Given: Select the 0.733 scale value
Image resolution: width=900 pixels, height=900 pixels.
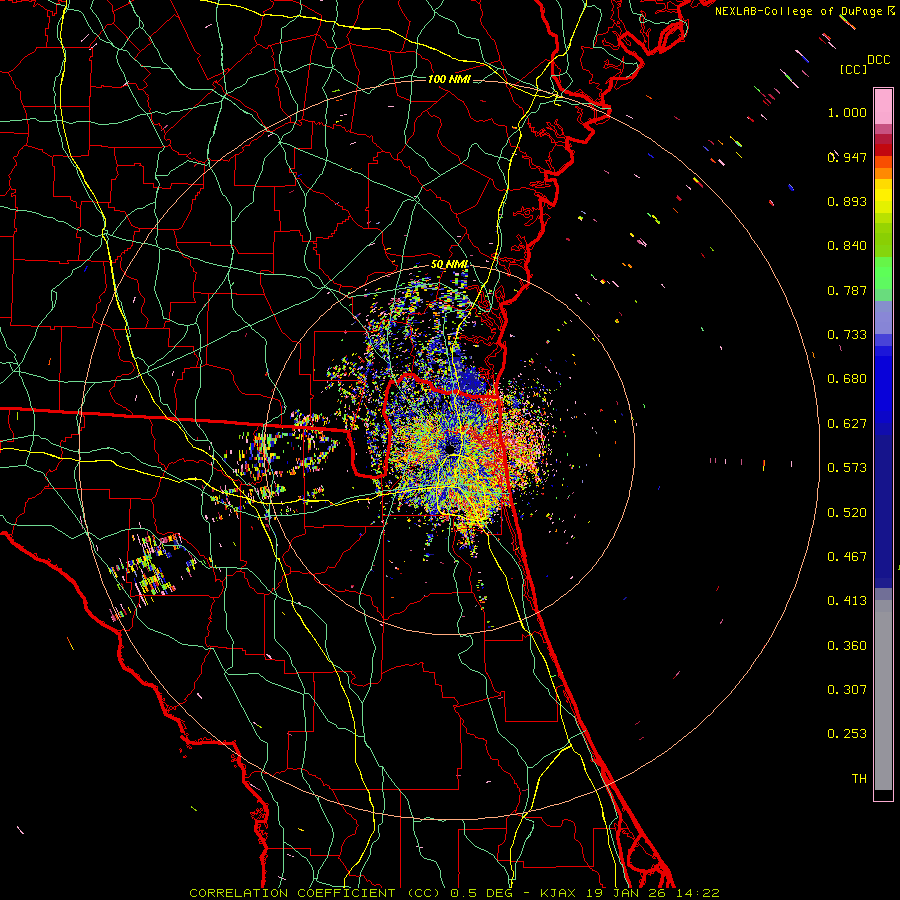Looking at the screenshot, I should (x=847, y=335).
